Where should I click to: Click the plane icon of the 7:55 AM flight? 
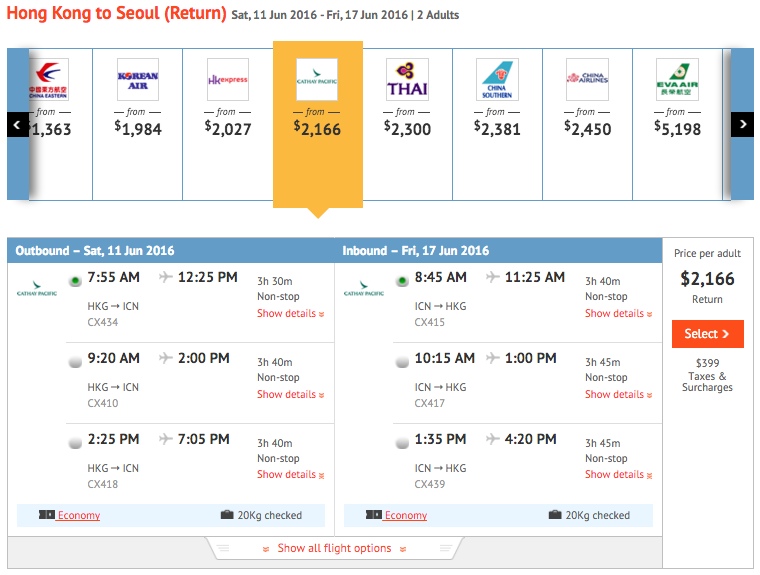pyautogui.click(x=166, y=277)
